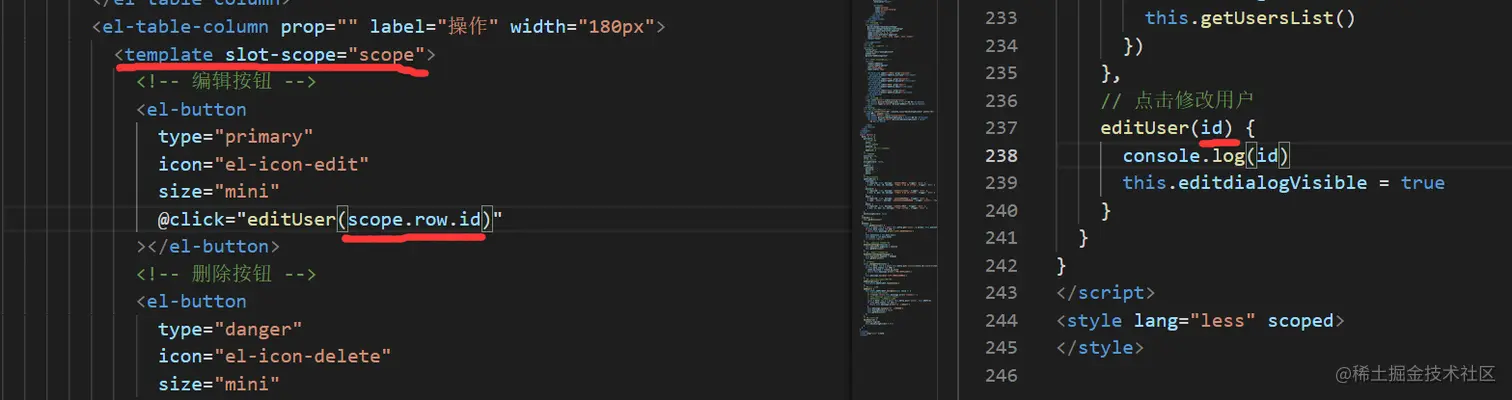This screenshot has width=1512, height=400.
Task: Click the true value on line 239
Action: click(x=1423, y=183)
